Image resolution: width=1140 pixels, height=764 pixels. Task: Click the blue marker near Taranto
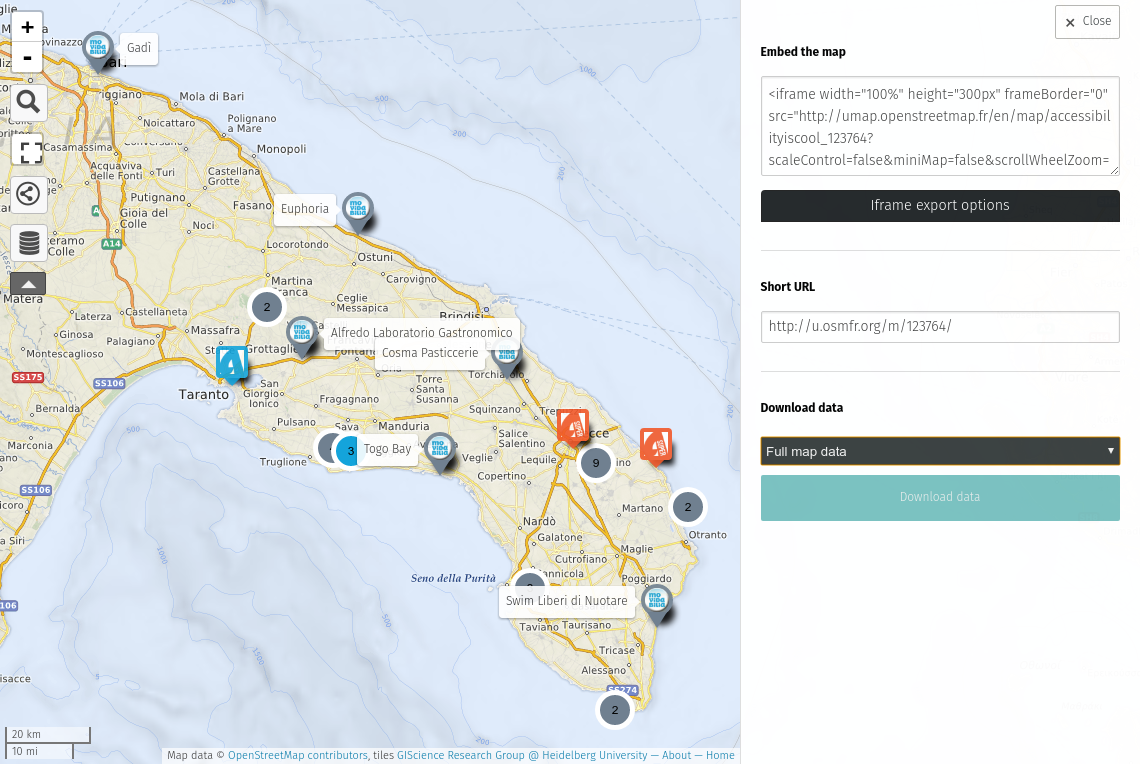[232, 363]
